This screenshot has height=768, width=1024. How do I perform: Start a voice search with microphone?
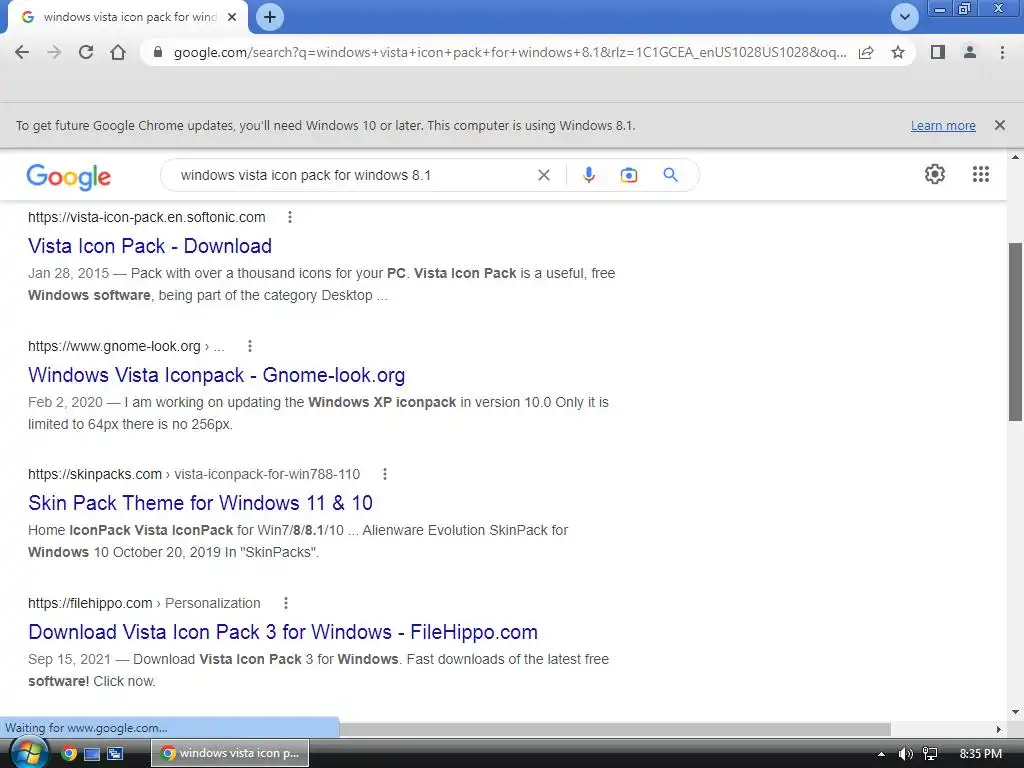[x=588, y=175]
